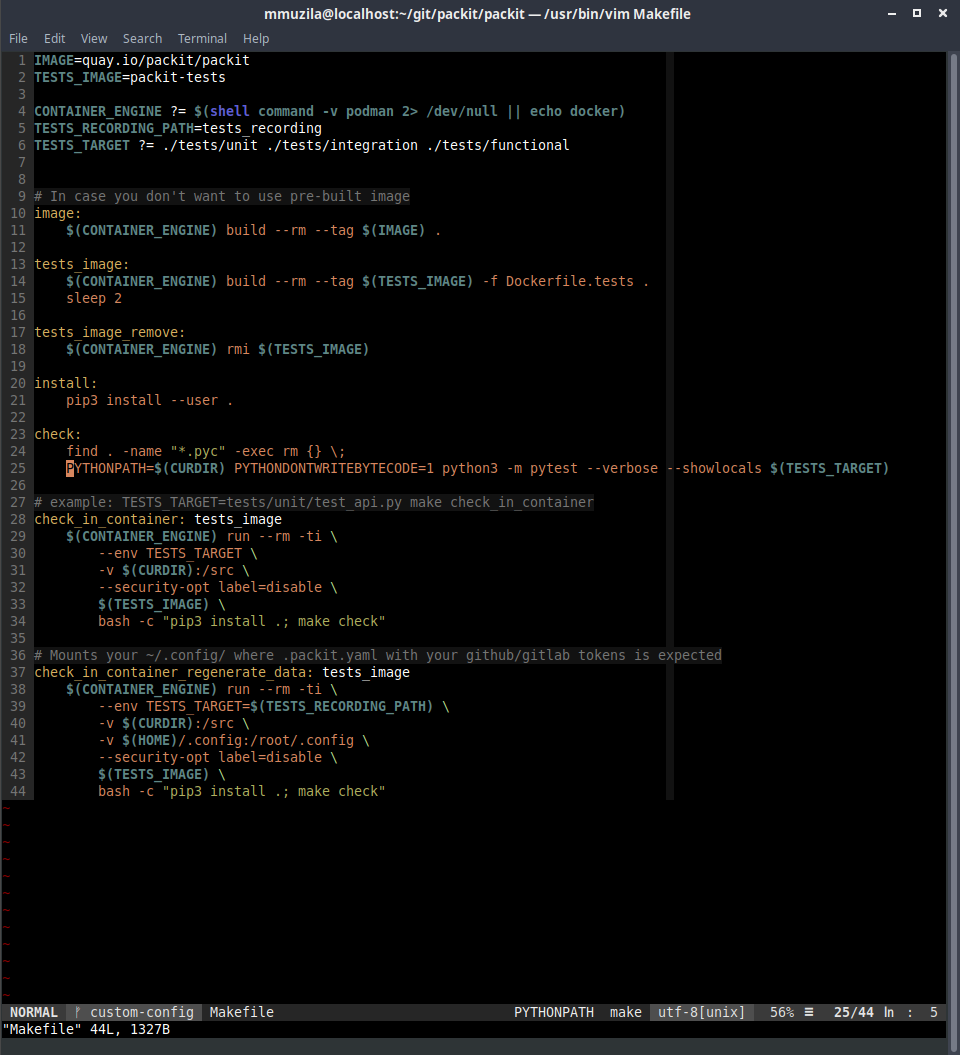Click the tests_image_remove: target on line 17
Image resolution: width=960 pixels, height=1055 pixels.
(110, 332)
